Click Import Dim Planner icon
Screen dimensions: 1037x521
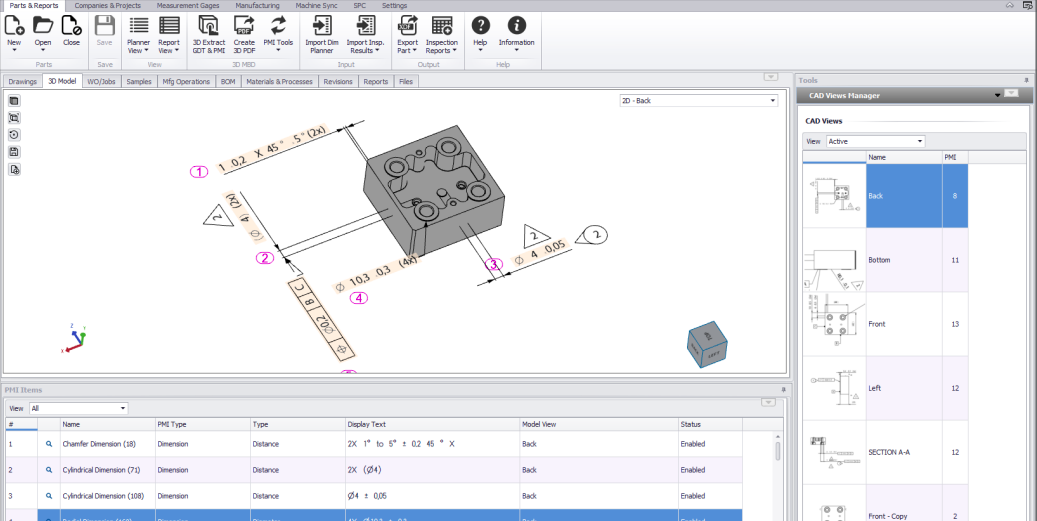(x=322, y=25)
